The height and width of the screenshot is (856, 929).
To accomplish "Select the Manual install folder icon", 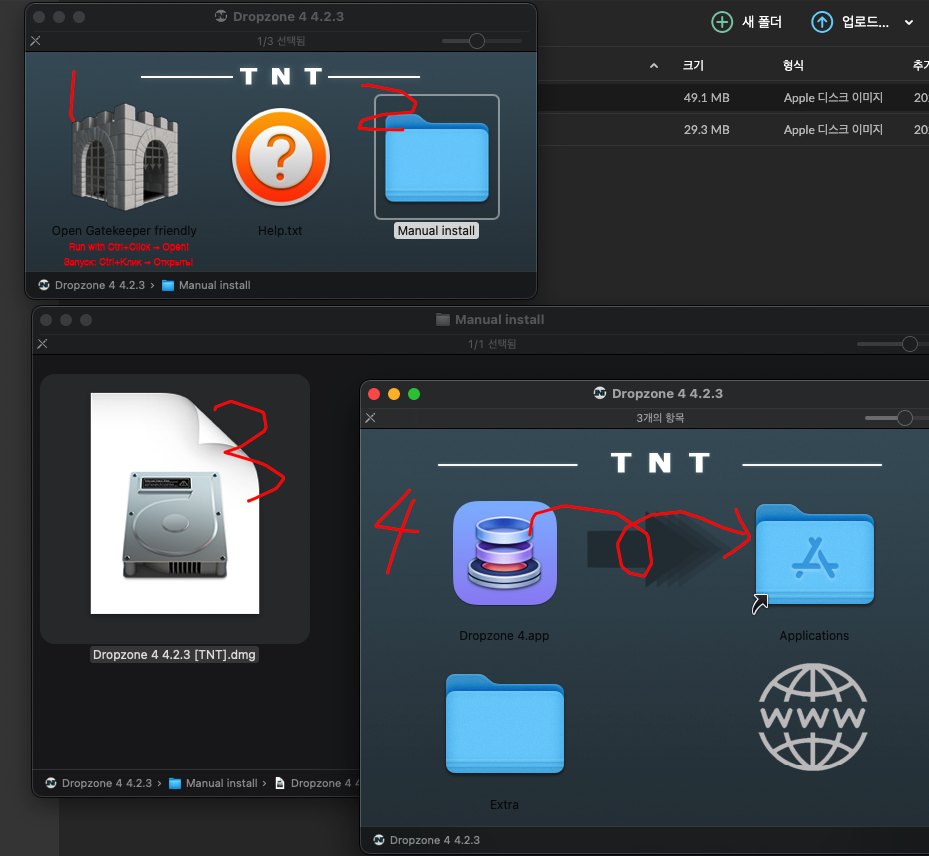I will (437, 158).
